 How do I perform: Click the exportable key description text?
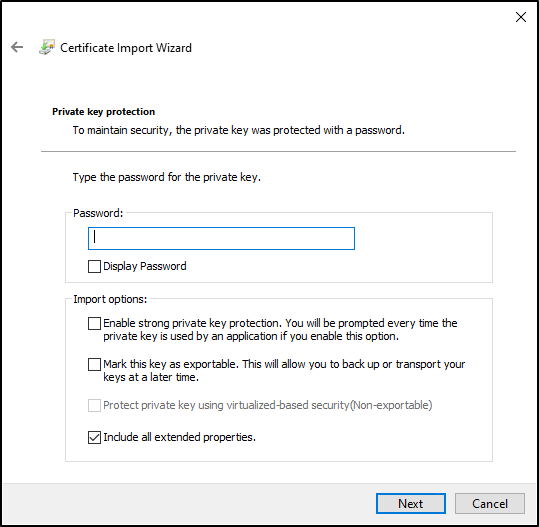pos(284,371)
